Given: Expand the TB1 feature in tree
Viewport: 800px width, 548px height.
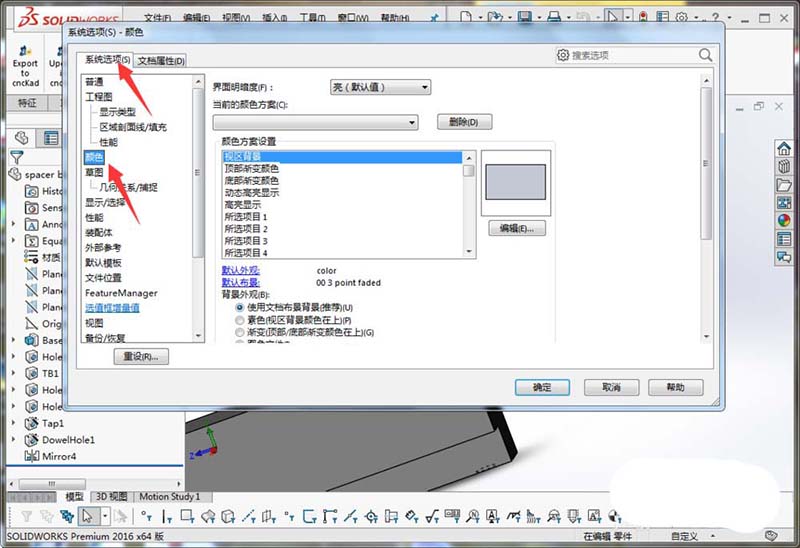Looking at the screenshot, I should point(14,373).
